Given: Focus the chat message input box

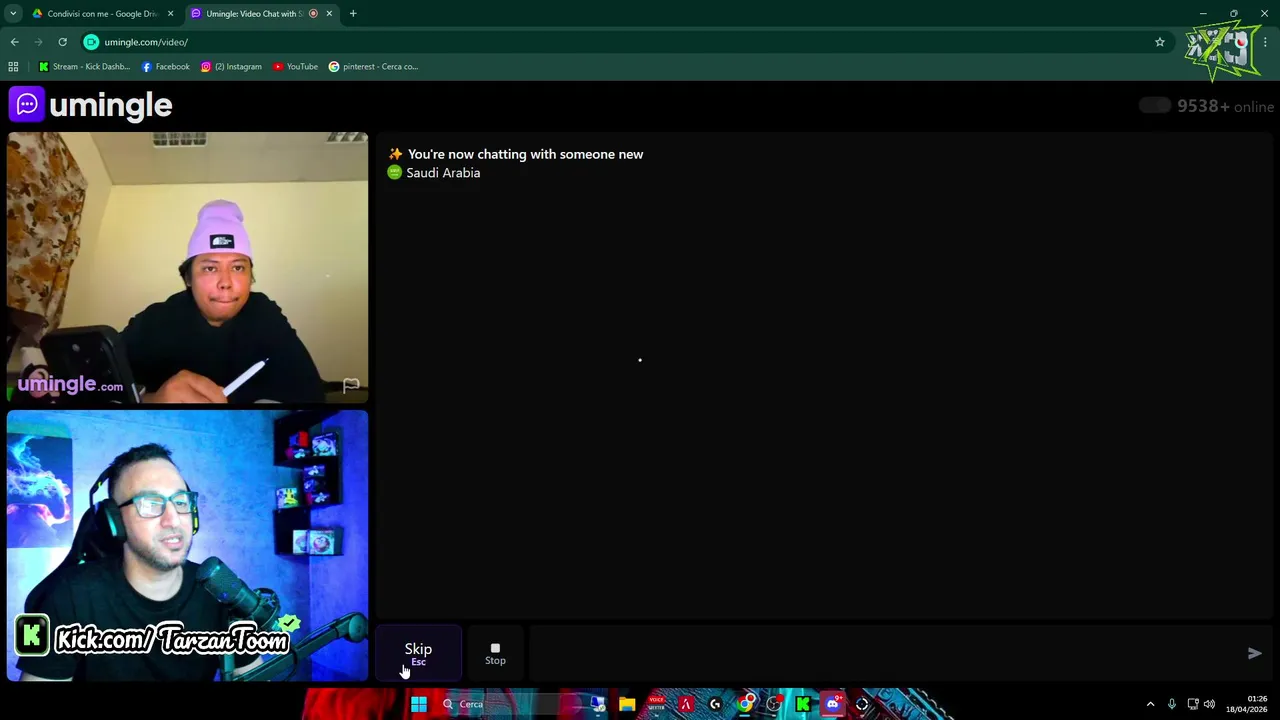Looking at the screenshot, I should pyautogui.click(x=885, y=653).
